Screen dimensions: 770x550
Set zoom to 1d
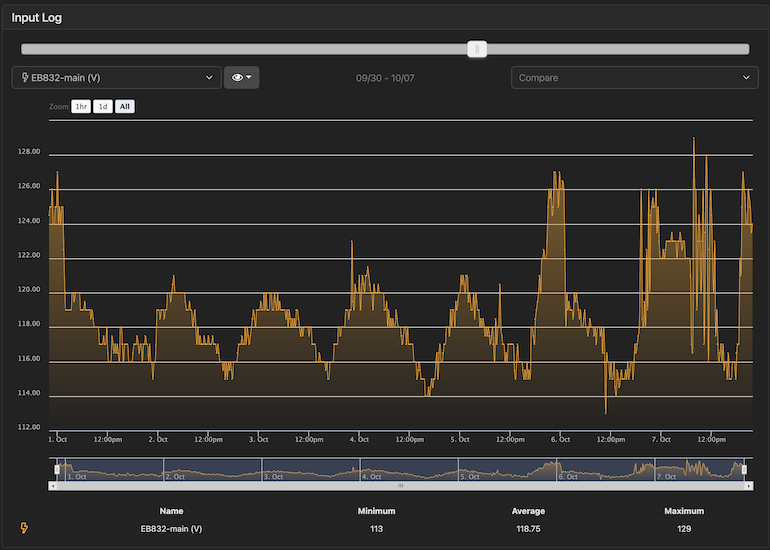(103, 107)
